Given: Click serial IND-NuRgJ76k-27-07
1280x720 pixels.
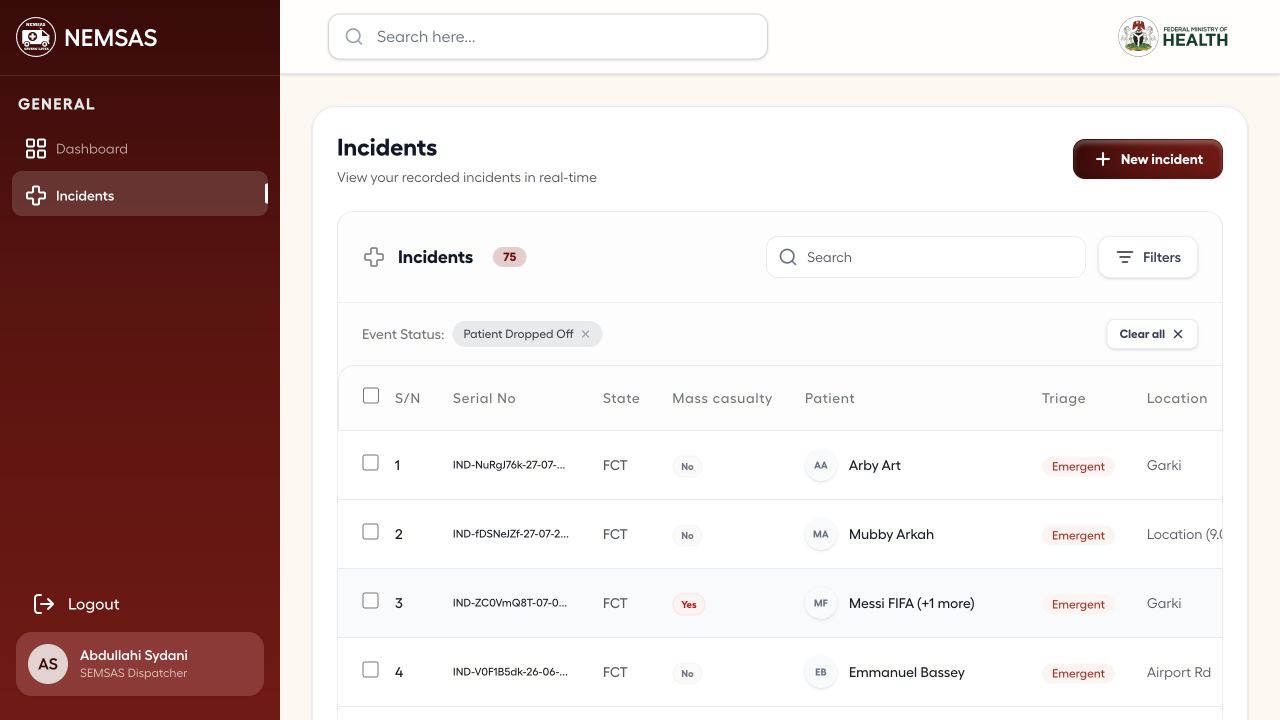Looking at the screenshot, I should tap(509, 465).
